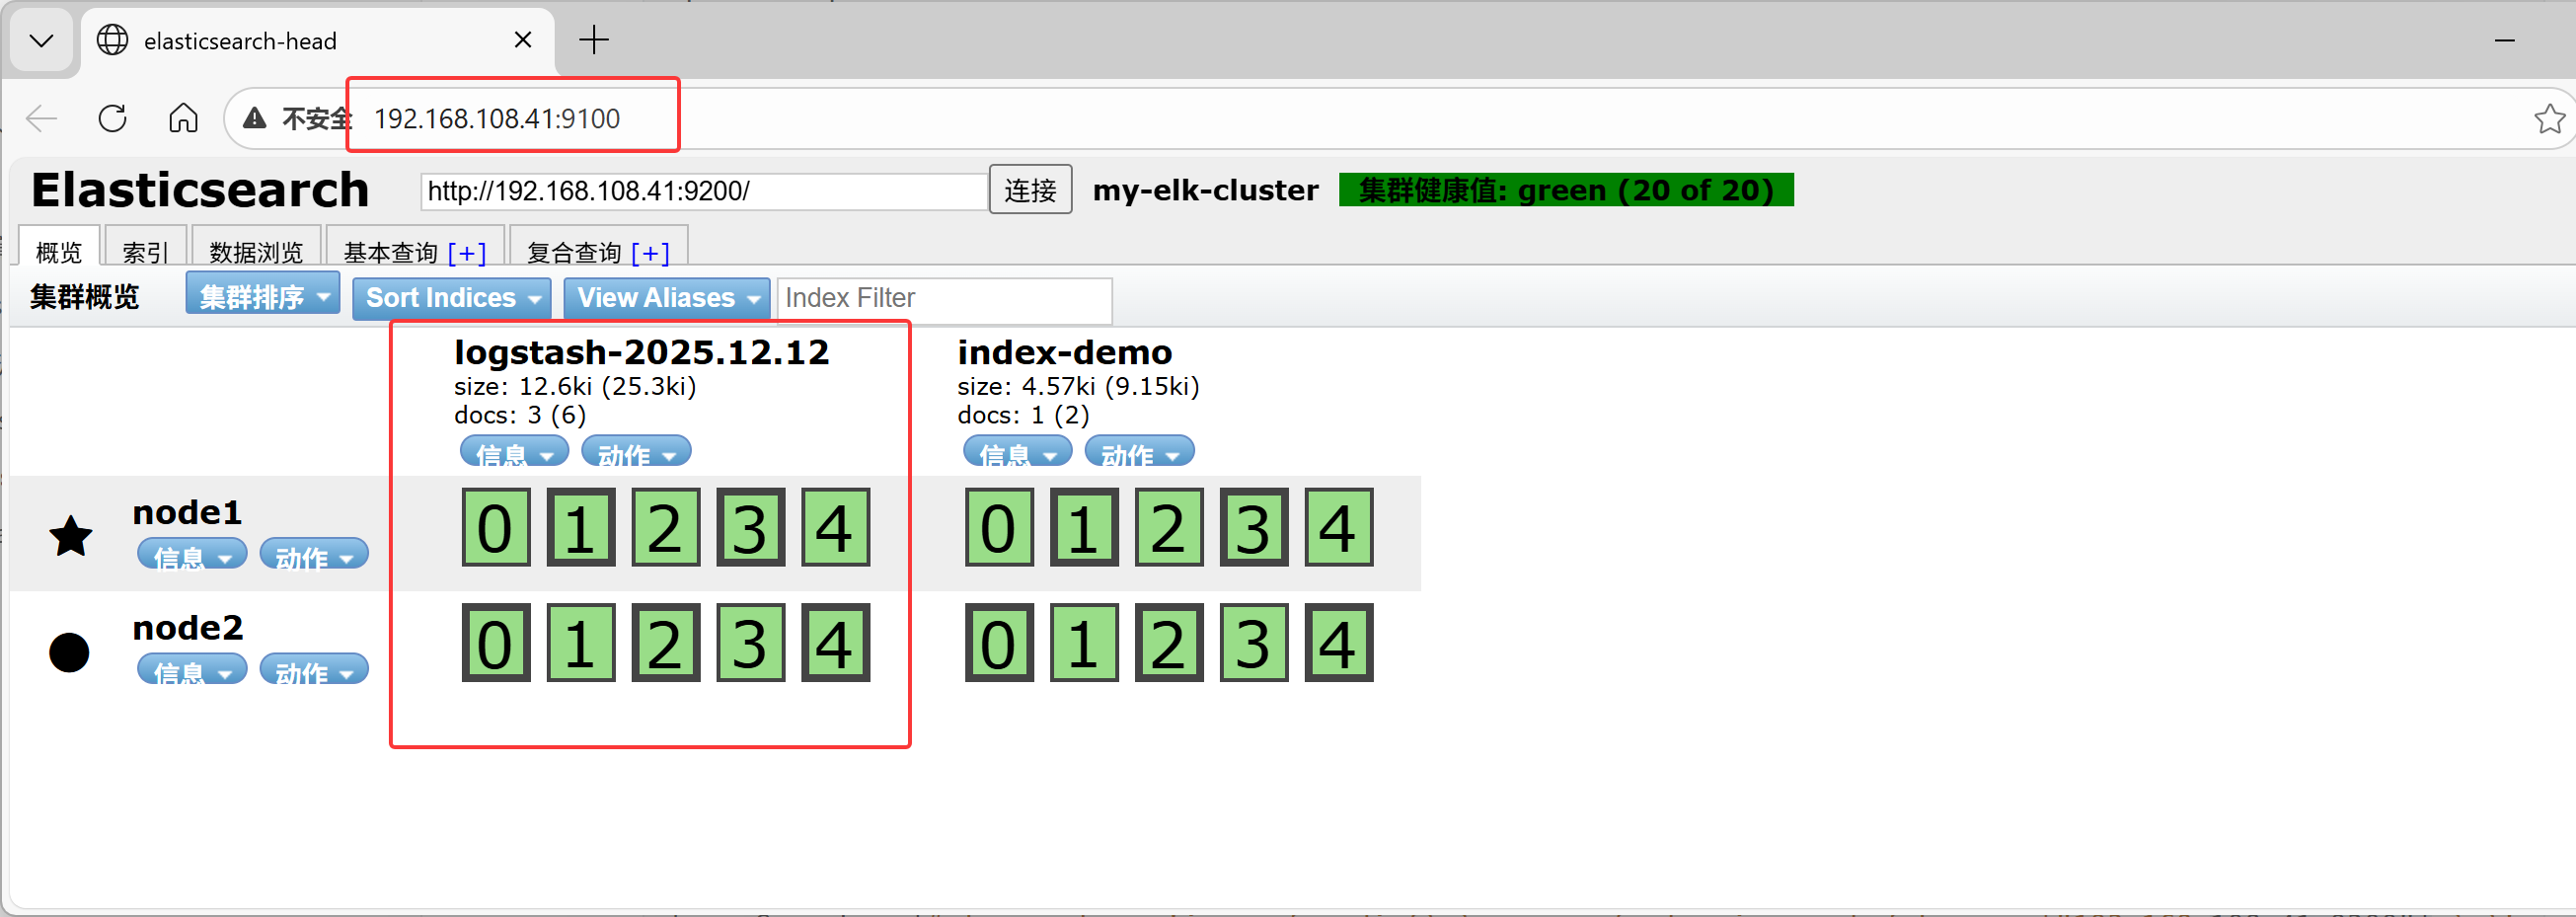
Task: Click index-demo shard 1 on node2
Action: [x=1084, y=643]
